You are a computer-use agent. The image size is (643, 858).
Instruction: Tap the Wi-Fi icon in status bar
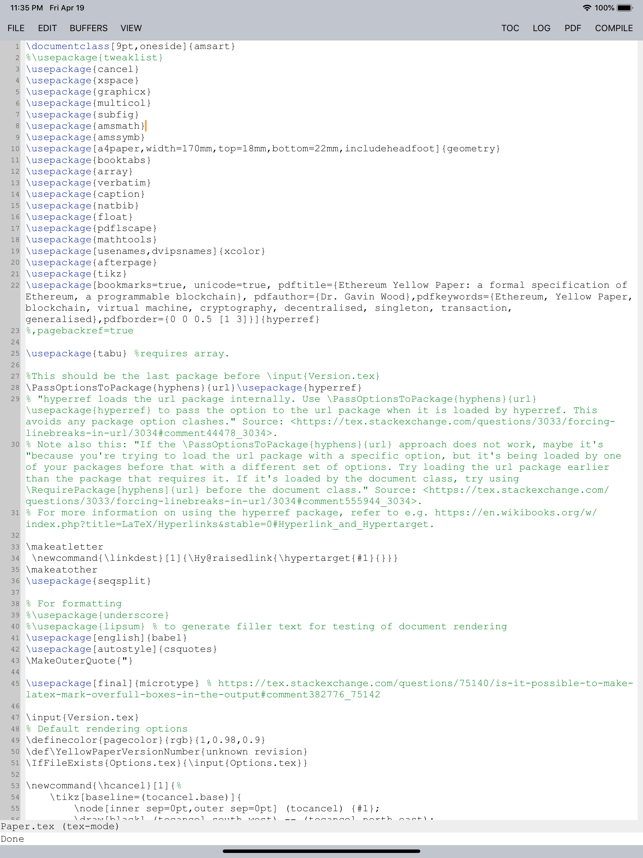(586, 8)
